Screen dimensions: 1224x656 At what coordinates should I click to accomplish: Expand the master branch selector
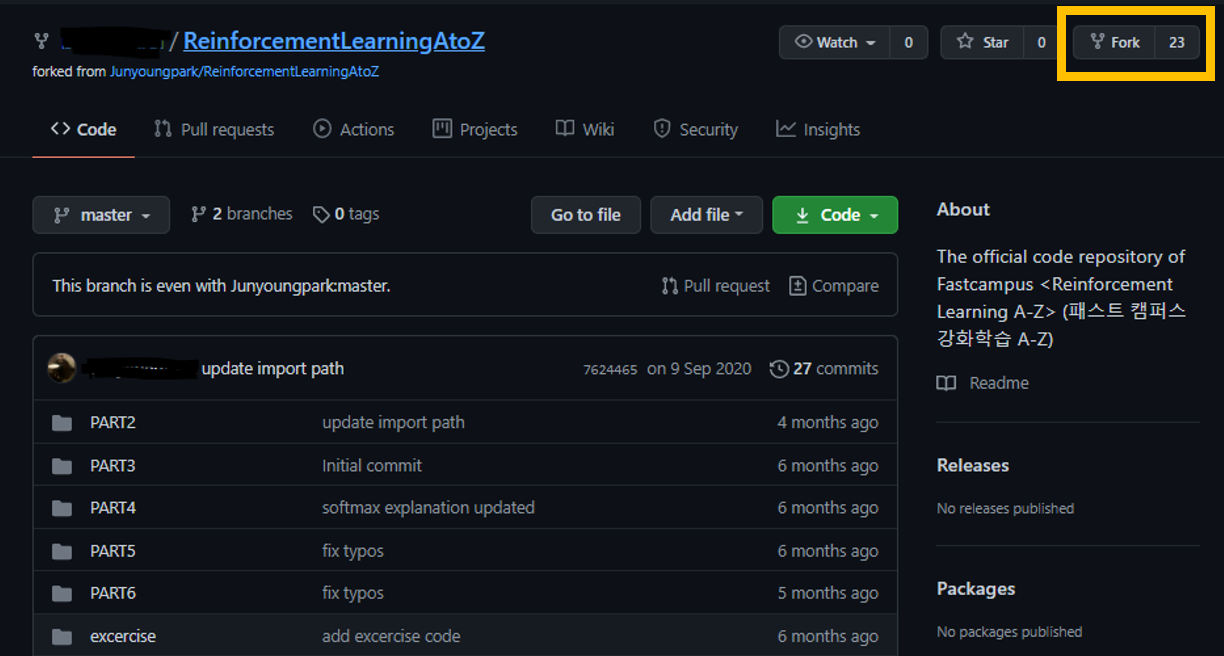[101, 215]
